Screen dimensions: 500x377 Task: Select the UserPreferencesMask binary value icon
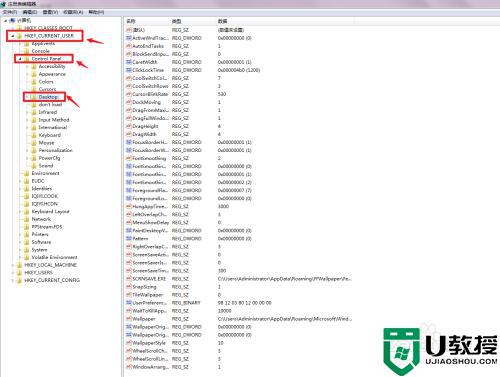129,303
